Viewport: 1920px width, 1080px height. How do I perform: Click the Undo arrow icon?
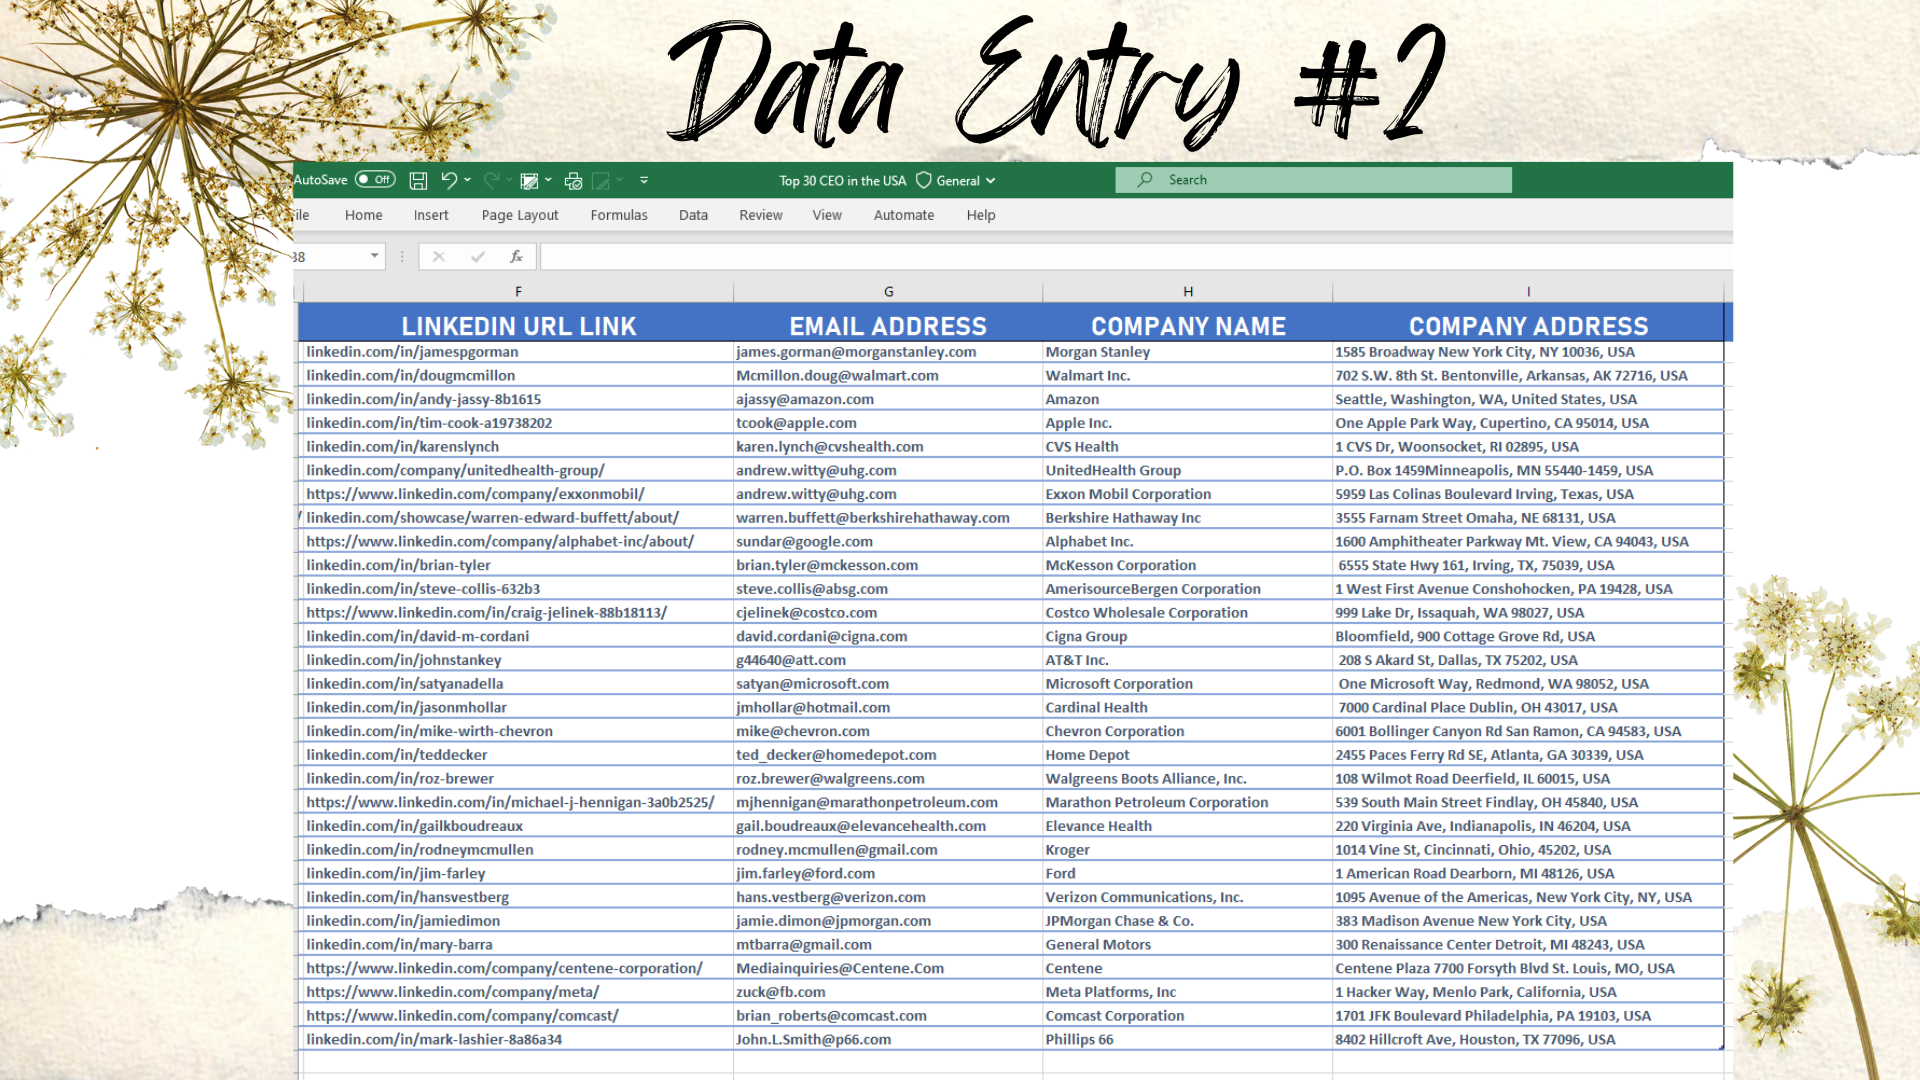(x=449, y=180)
